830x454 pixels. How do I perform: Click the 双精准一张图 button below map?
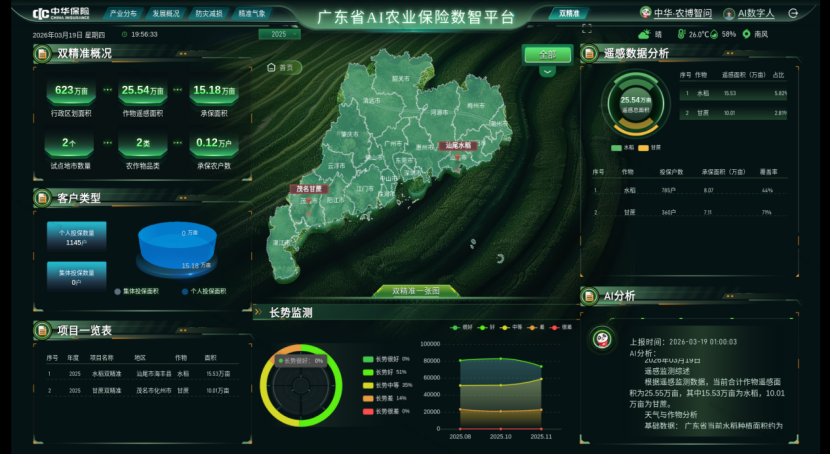415,291
